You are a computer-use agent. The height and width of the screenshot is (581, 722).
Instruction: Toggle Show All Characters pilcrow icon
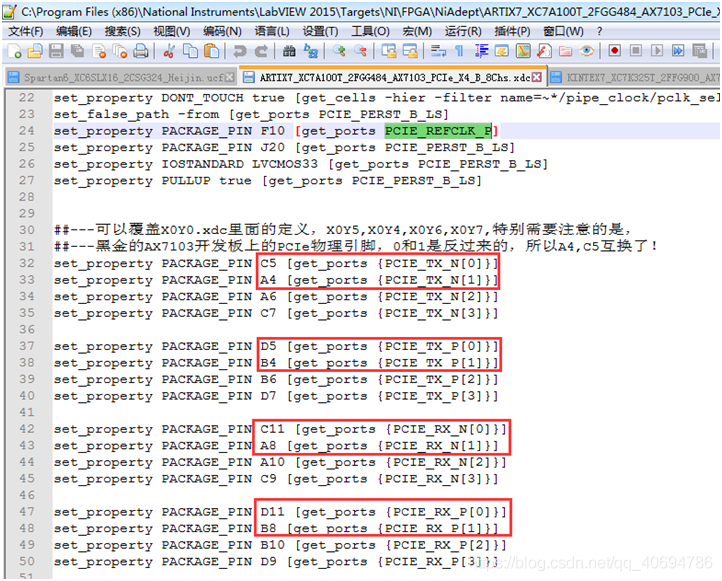pyautogui.click(x=458, y=51)
